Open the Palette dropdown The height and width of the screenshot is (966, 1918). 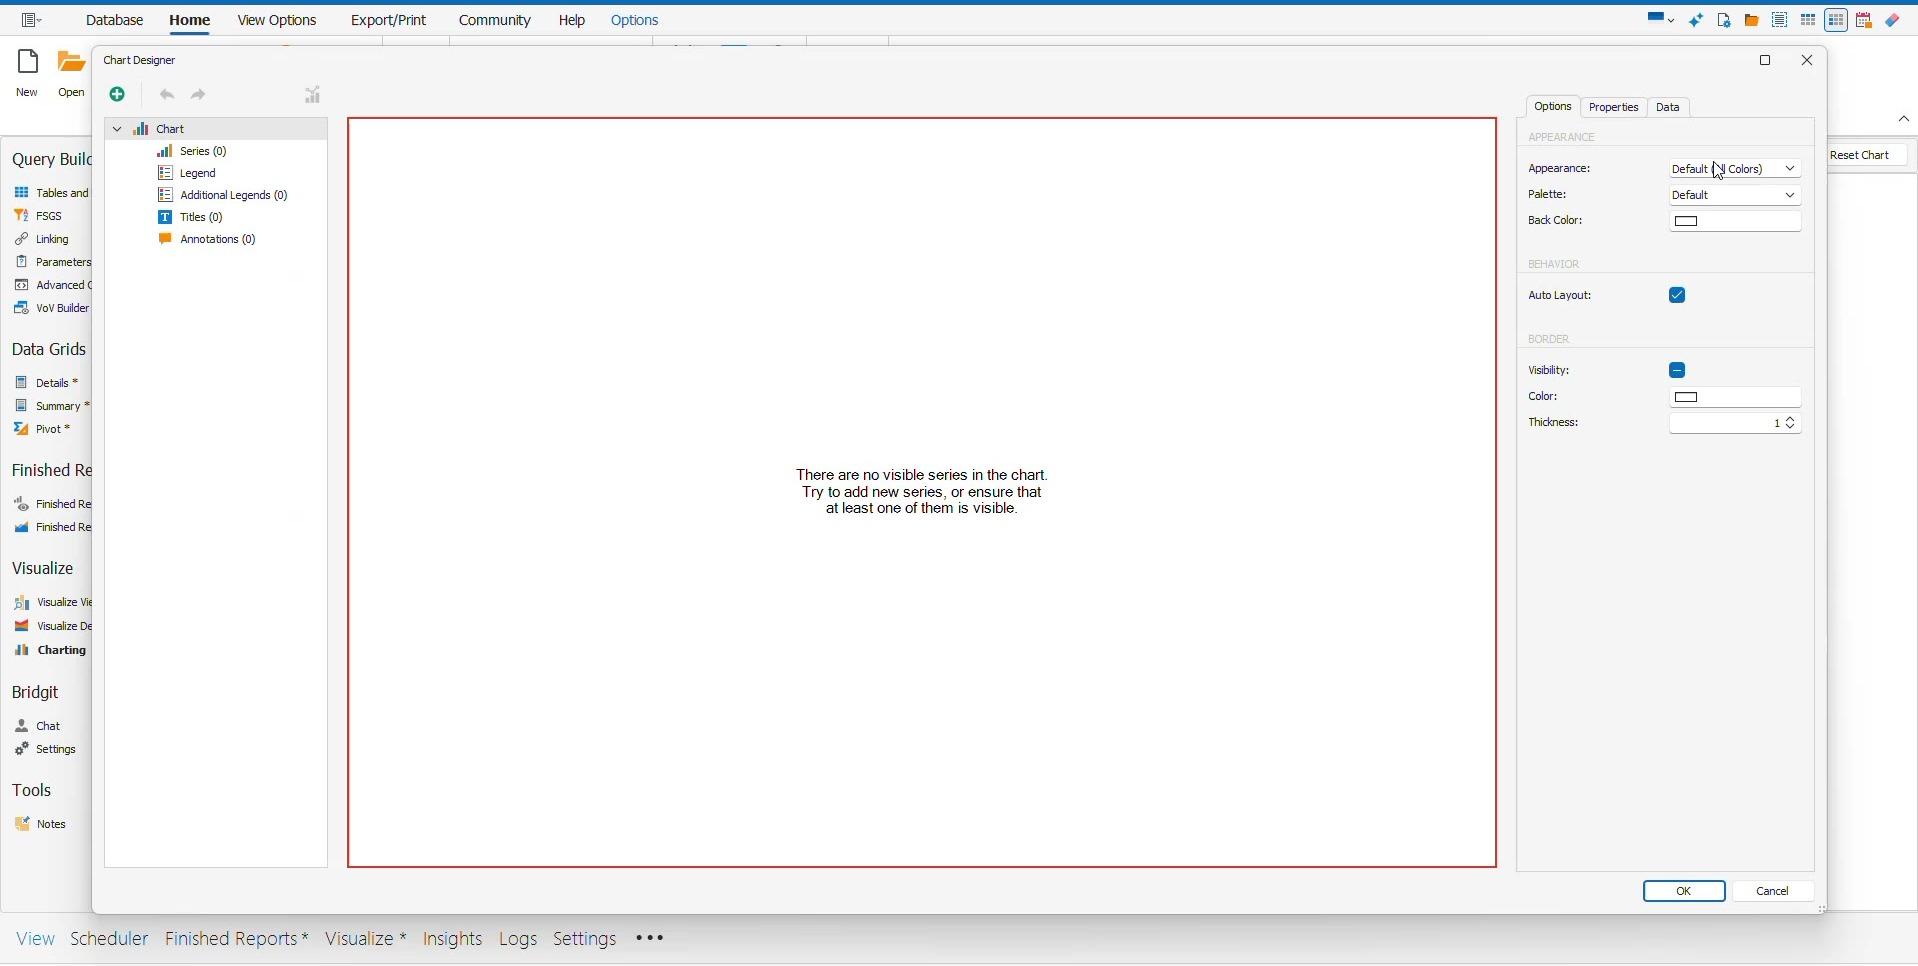click(1735, 195)
